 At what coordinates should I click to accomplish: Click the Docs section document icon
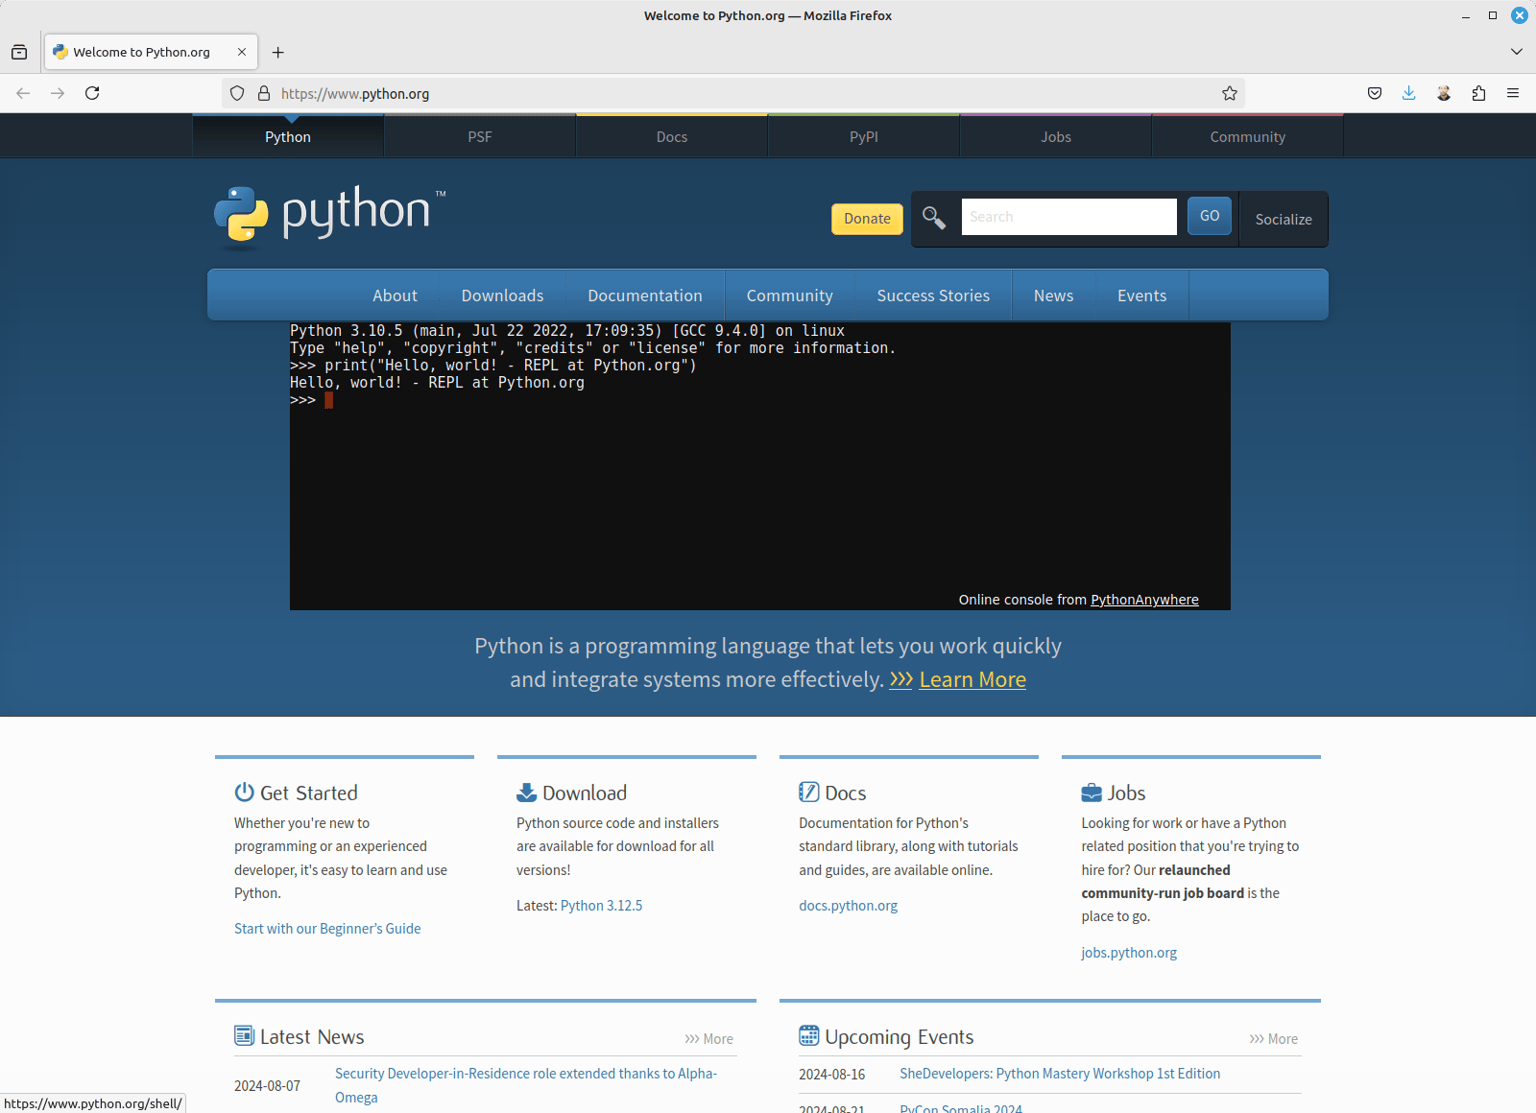(809, 792)
